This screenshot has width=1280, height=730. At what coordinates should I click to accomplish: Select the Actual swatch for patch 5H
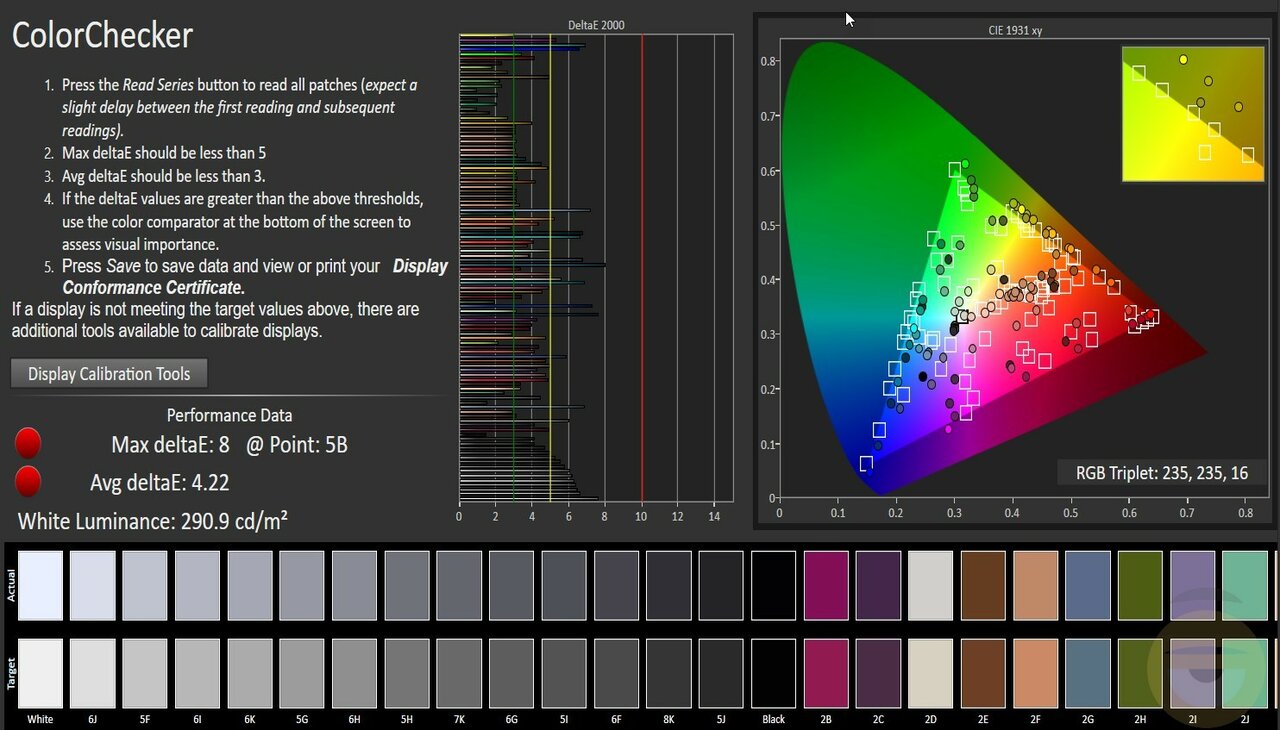coord(407,586)
